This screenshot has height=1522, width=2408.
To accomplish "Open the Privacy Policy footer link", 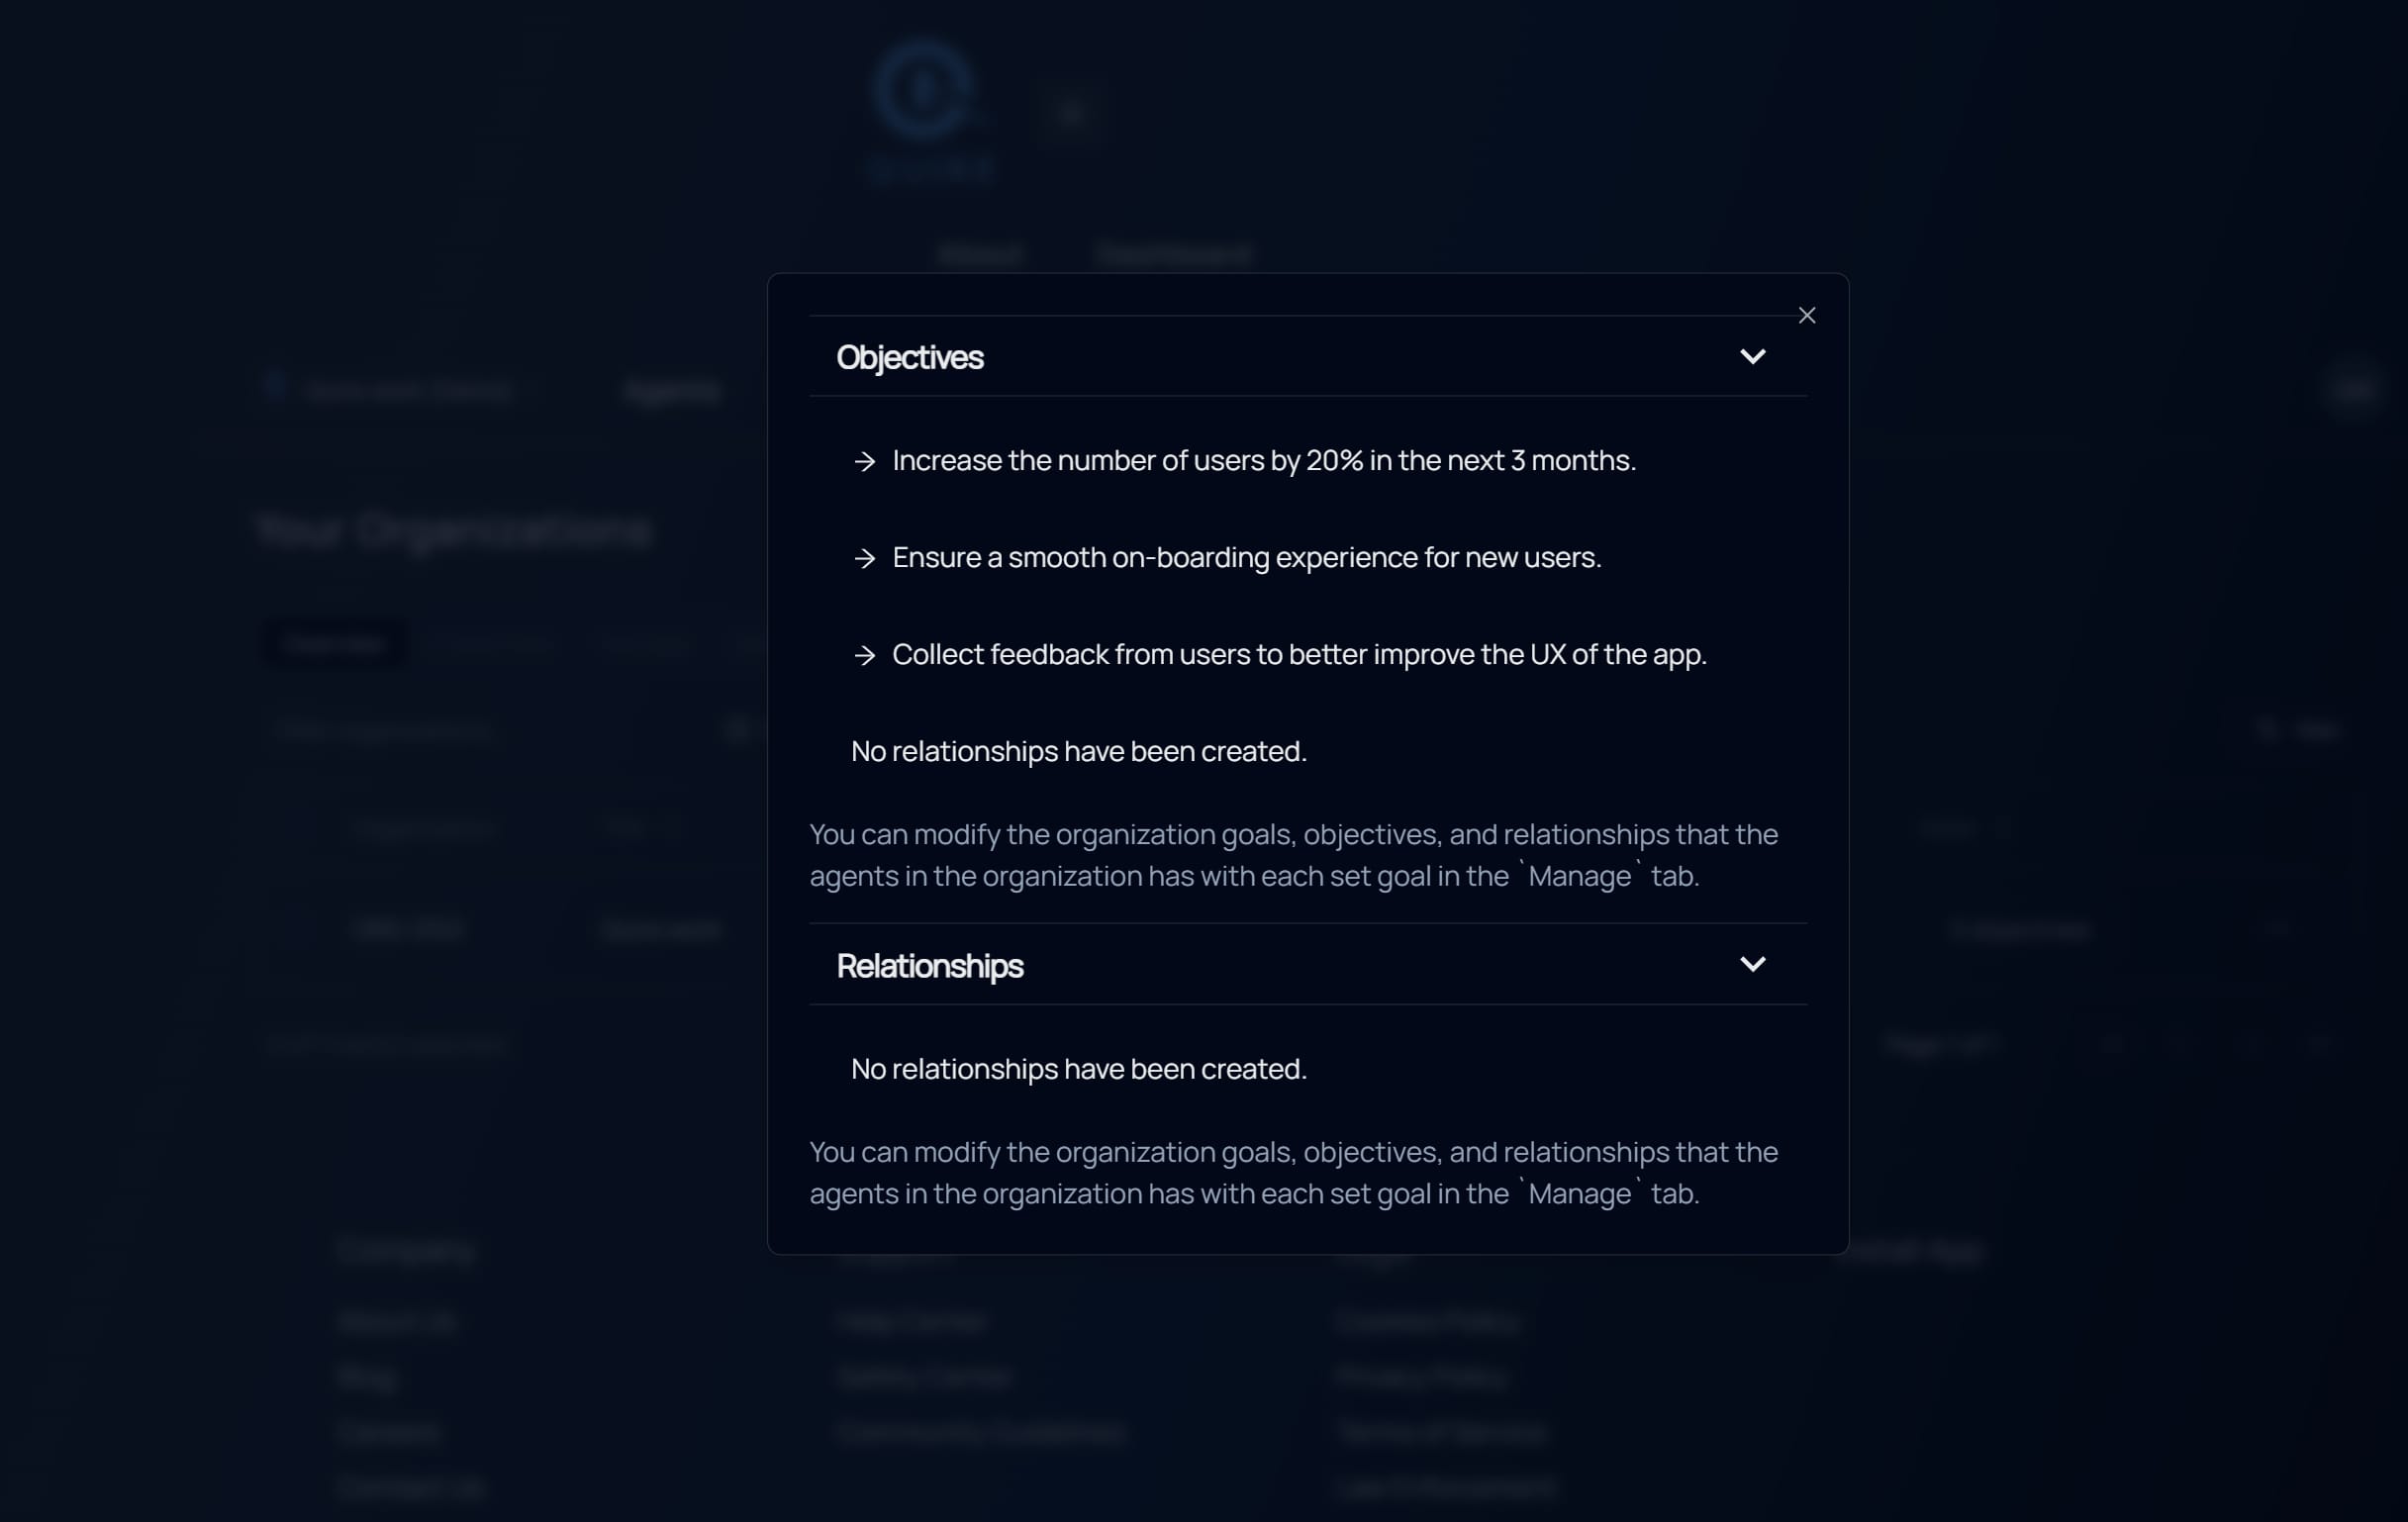I will 1421,1377.
